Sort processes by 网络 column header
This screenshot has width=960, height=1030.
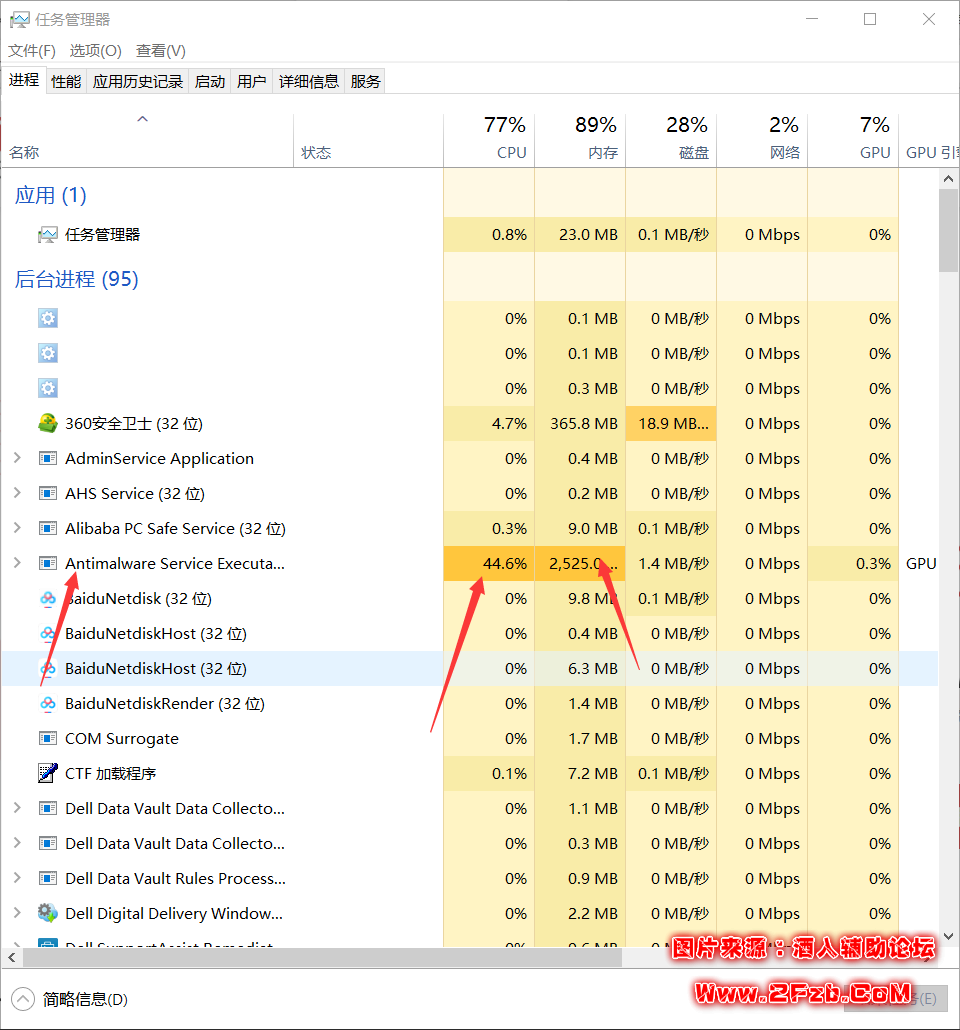[762, 140]
